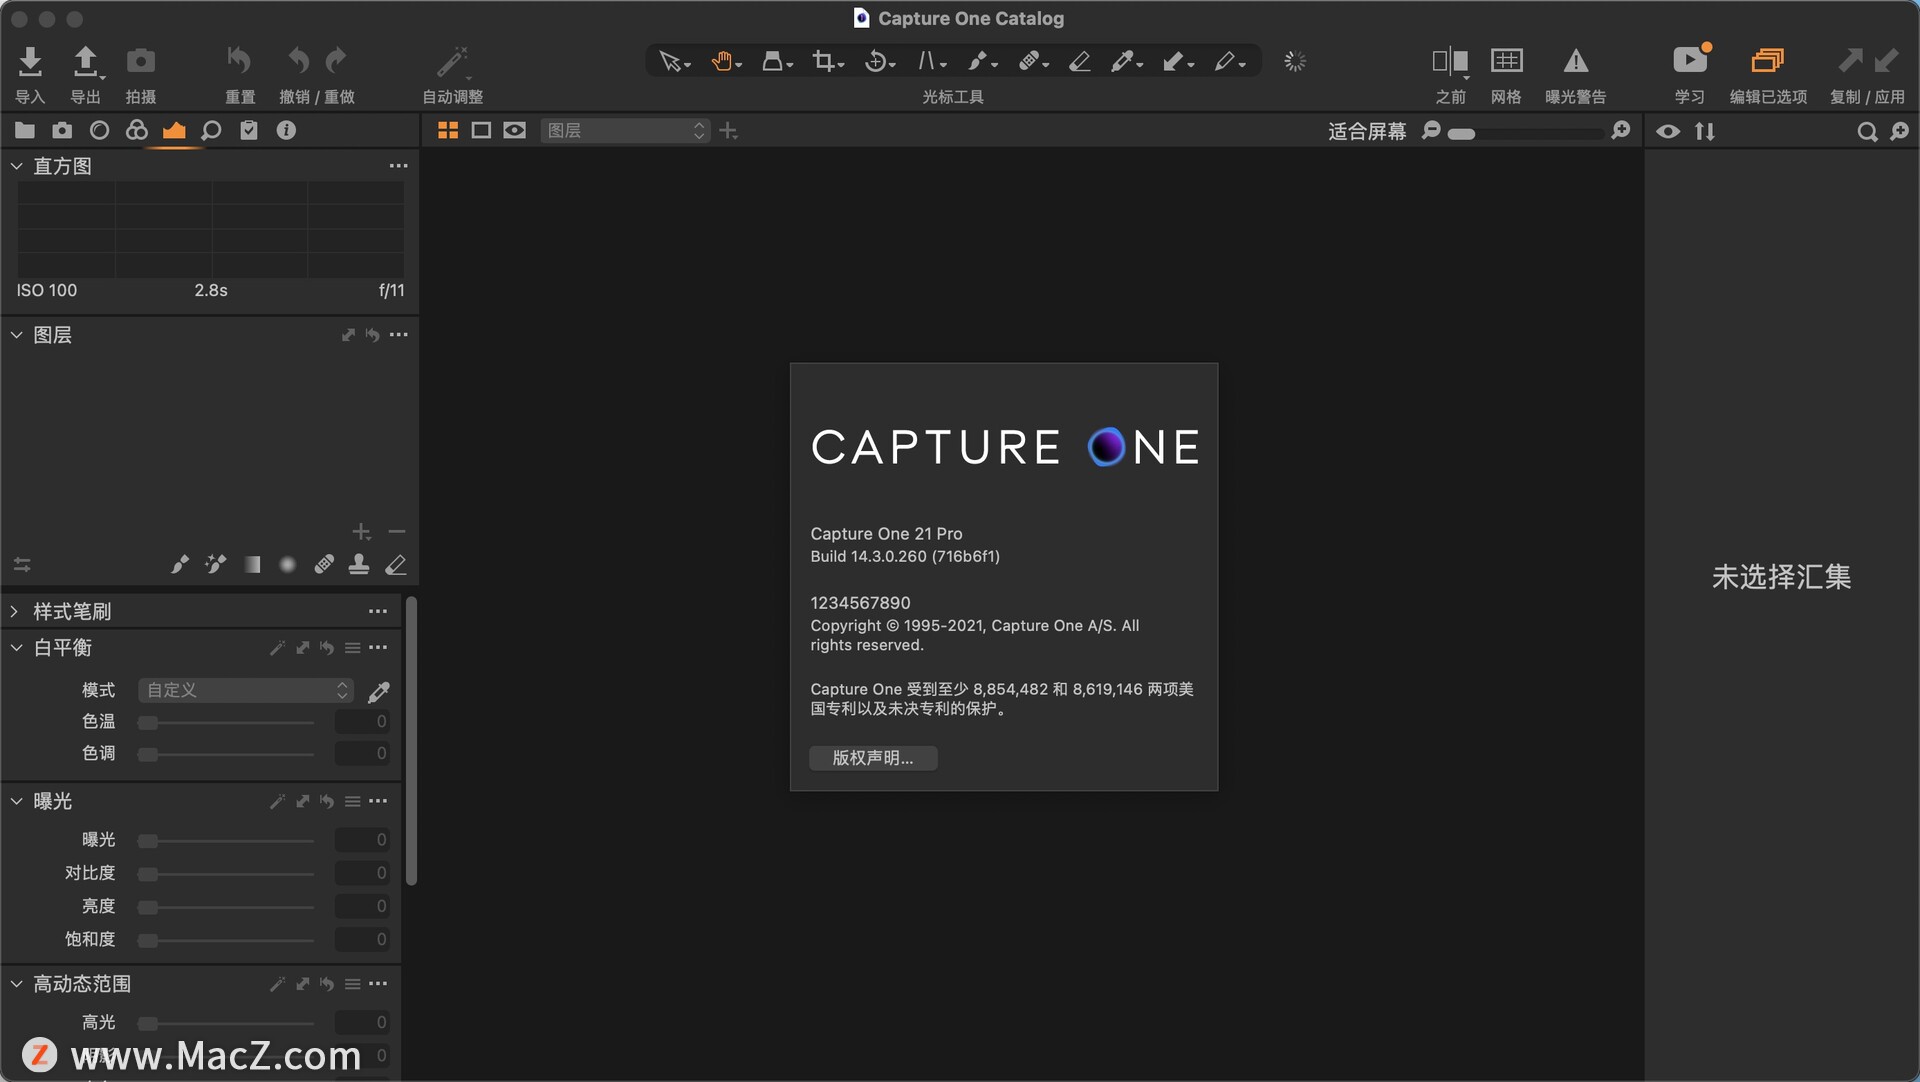
Task: Toggle Edit Selected Variants (编辑已选项)
Action: pyautogui.click(x=1768, y=61)
